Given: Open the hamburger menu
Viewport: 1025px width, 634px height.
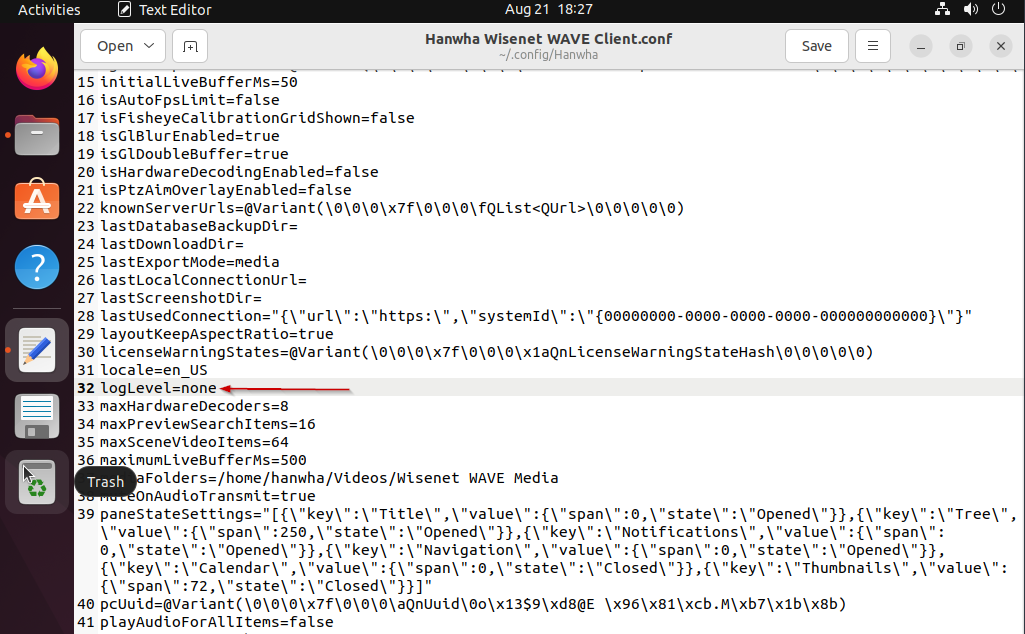Looking at the screenshot, I should pos(872,46).
